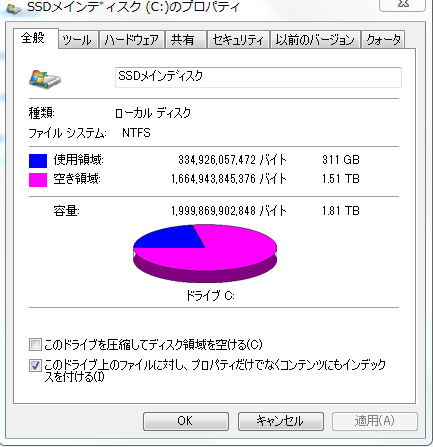
Task: Click the ドライブ C: label under chart
Action: pos(210,295)
